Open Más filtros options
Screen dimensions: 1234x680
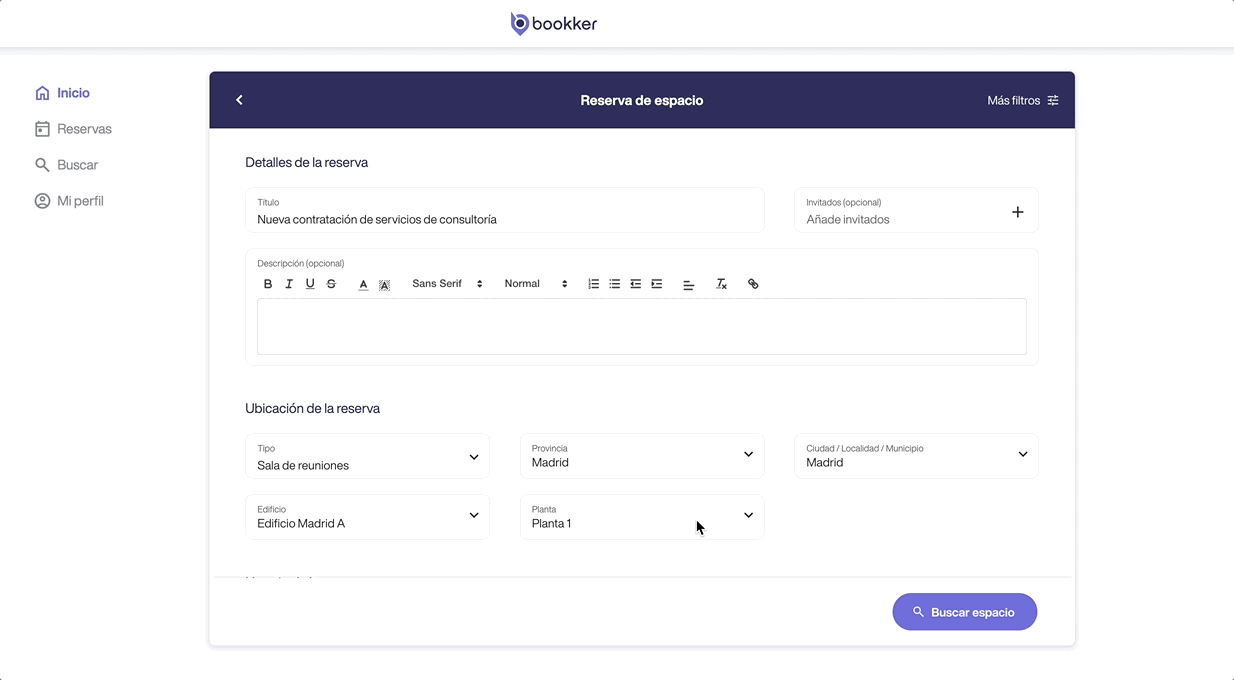pos(1022,101)
